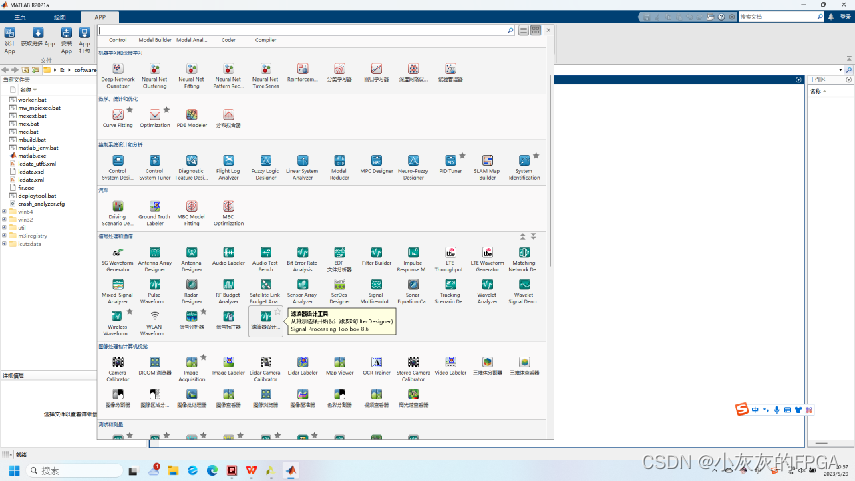Open the Video Labeler app
The height and width of the screenshot is (481, 855).
[450, 366]
